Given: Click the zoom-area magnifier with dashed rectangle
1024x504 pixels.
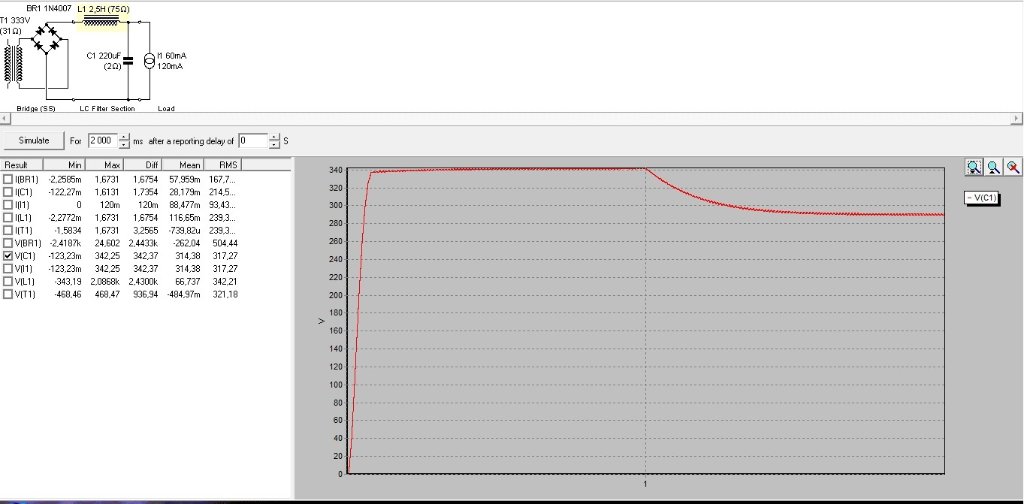Looking at the screenshot, I should point(974,168).
